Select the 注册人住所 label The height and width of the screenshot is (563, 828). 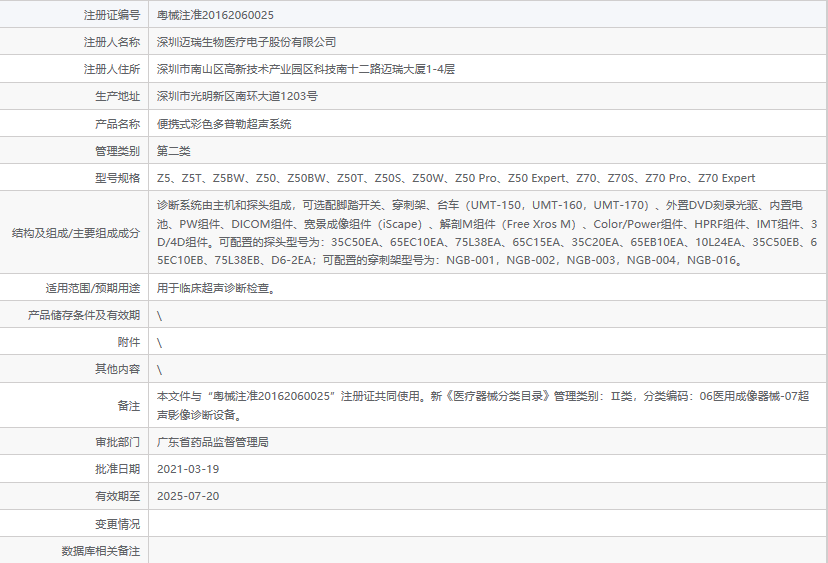(112, 69)
